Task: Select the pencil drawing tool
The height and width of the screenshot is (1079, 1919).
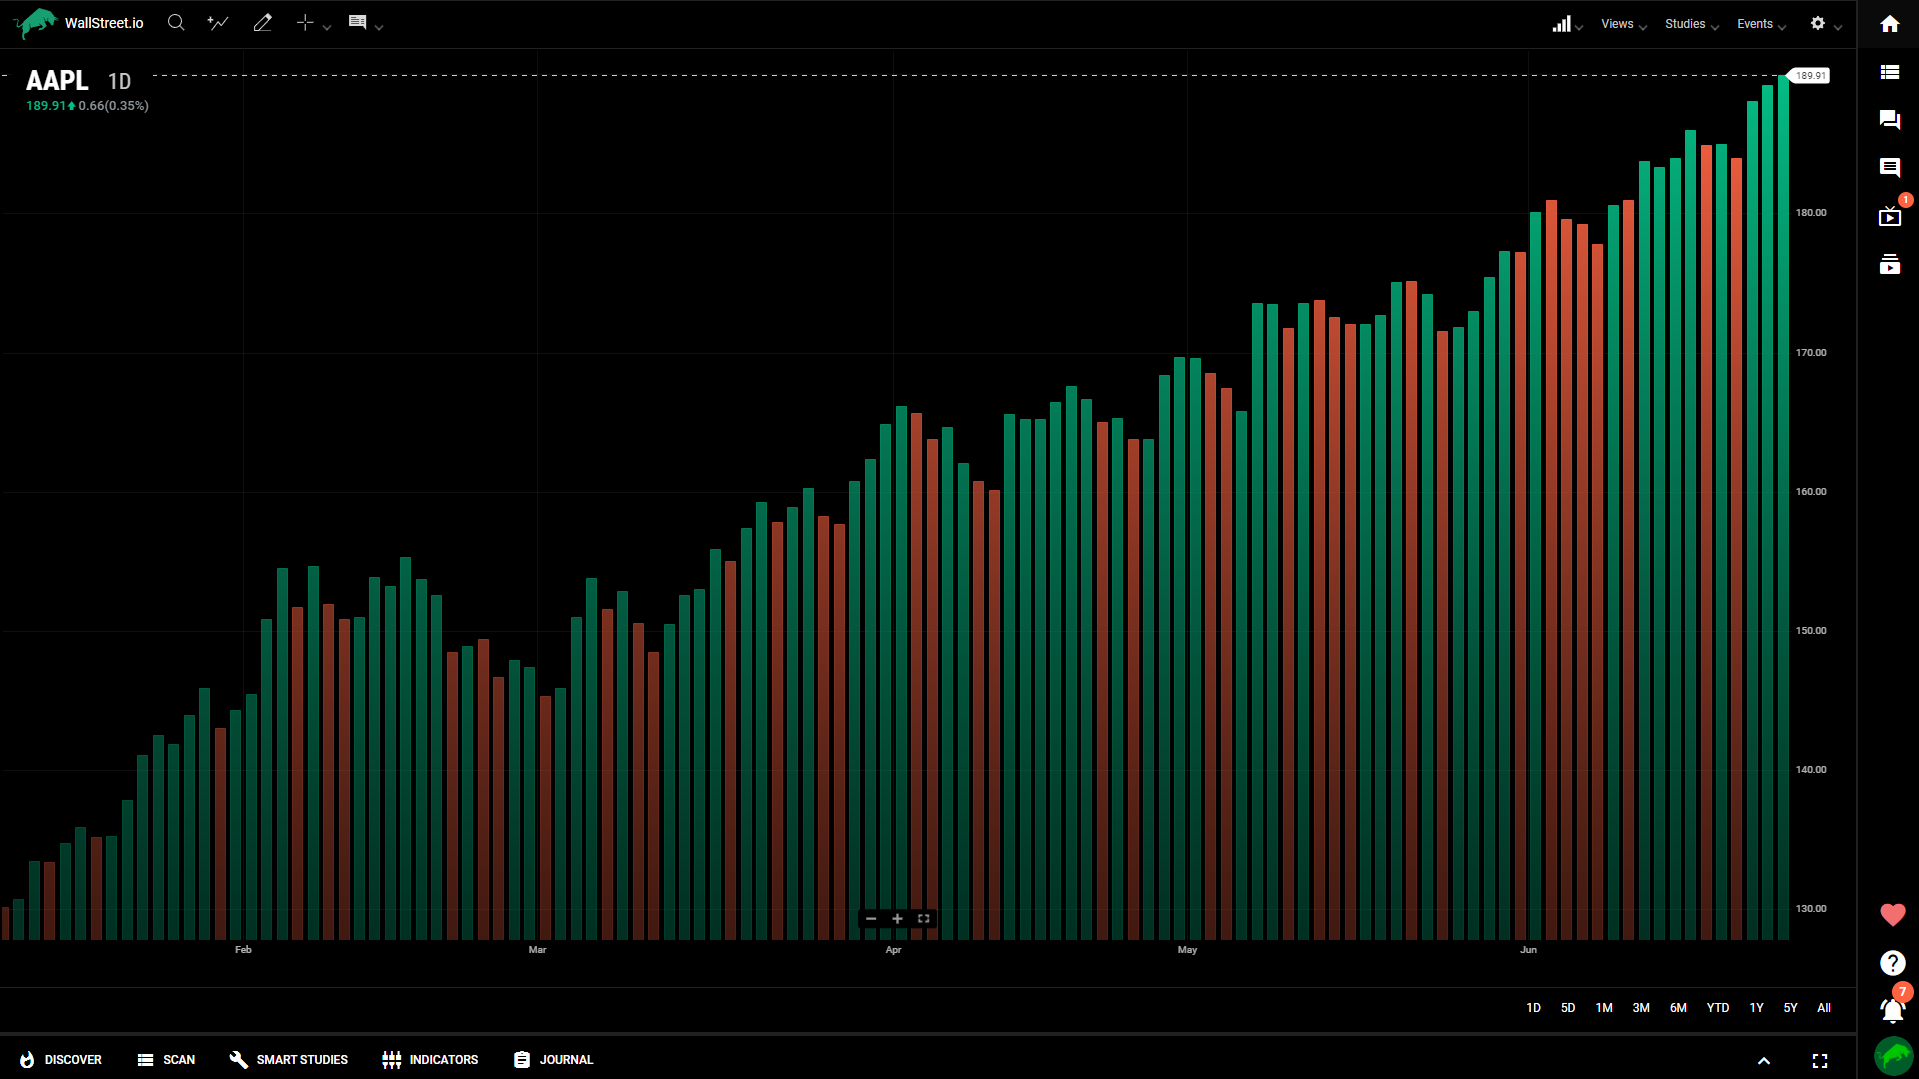Action: click(x=263, y=23)
